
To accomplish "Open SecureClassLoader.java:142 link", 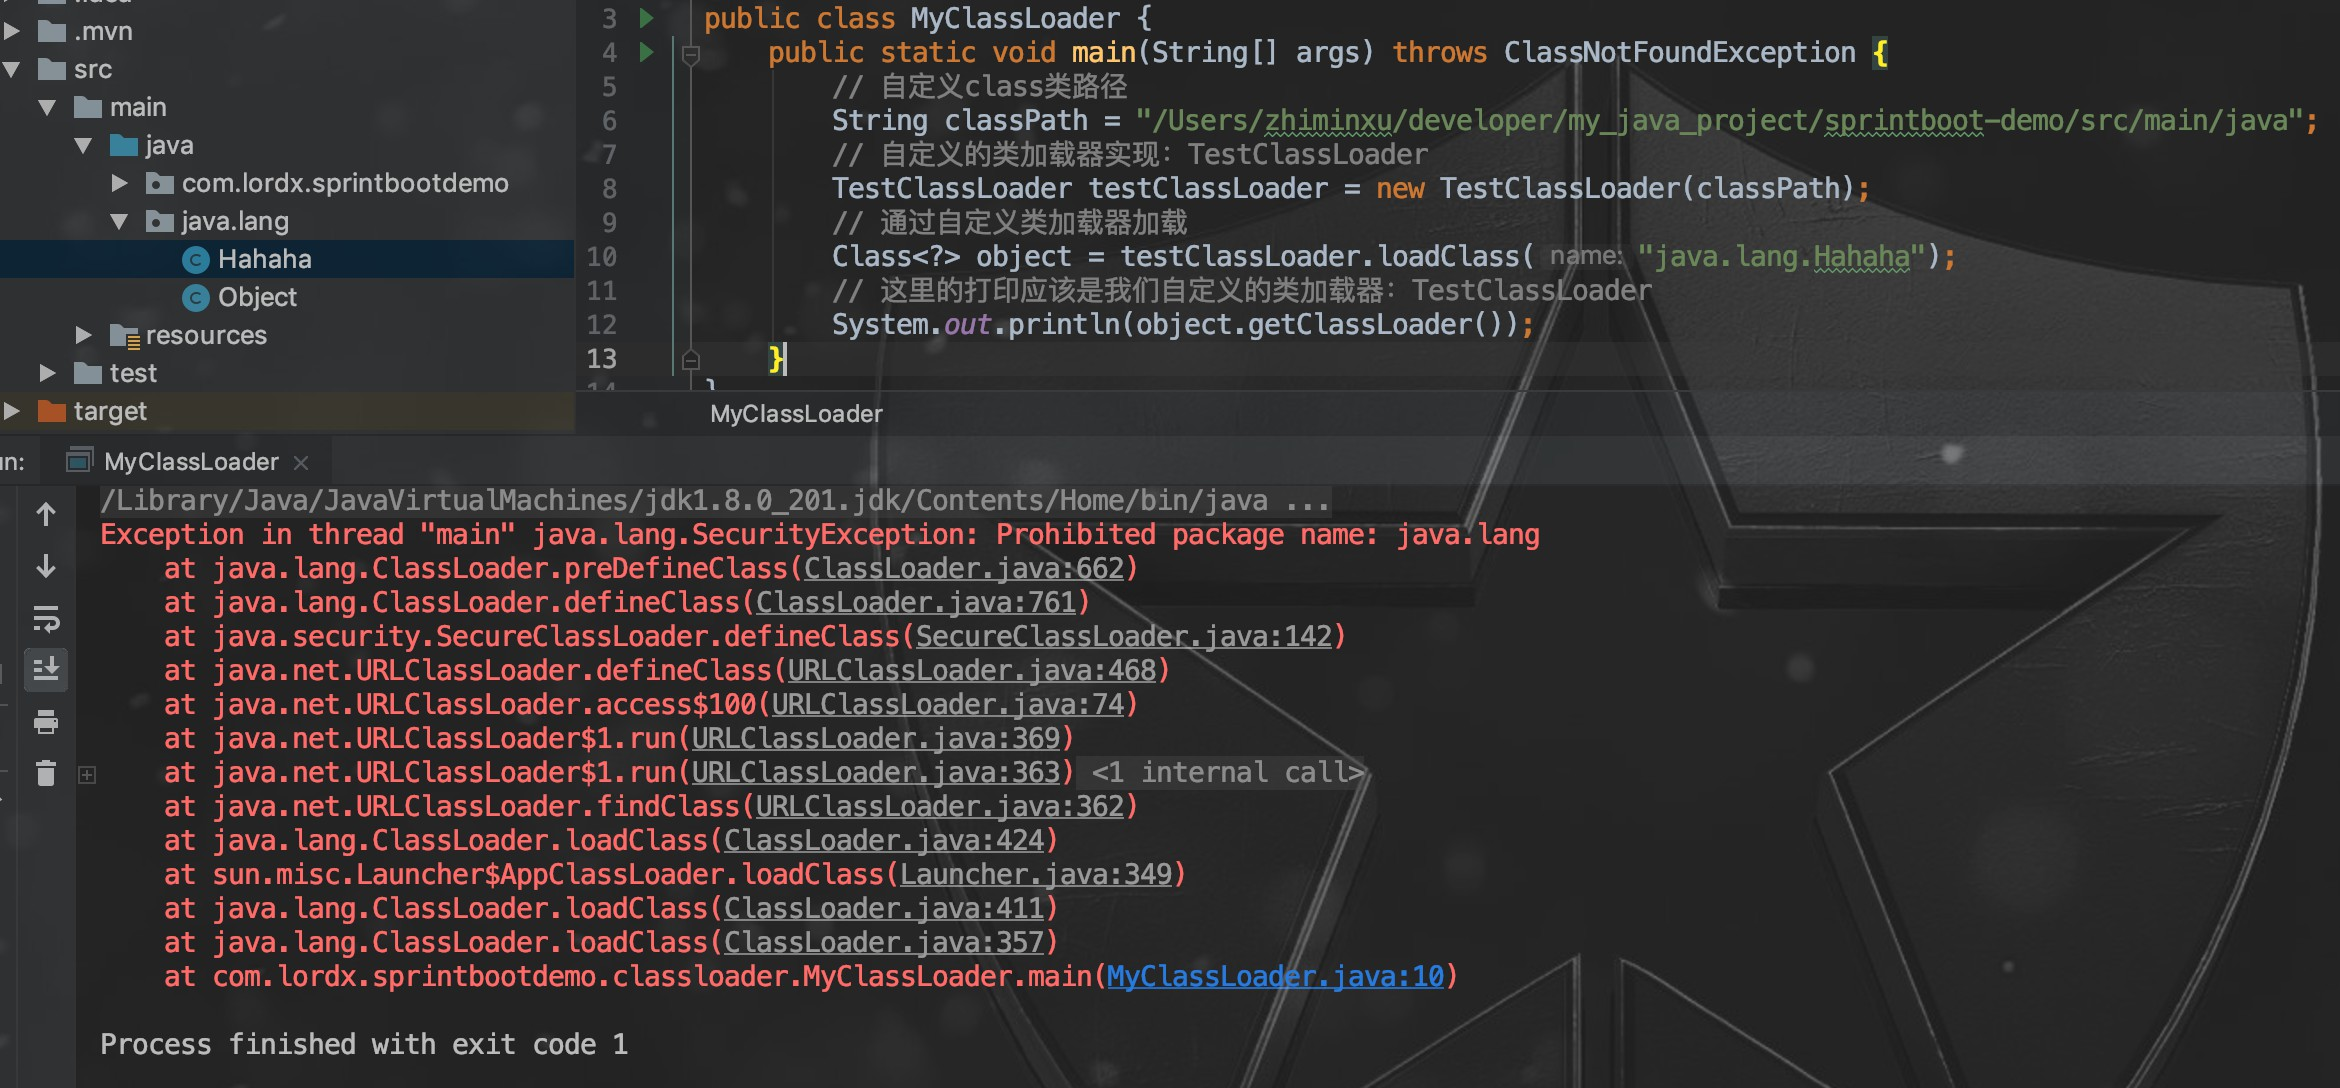I will pos(1124,636).
